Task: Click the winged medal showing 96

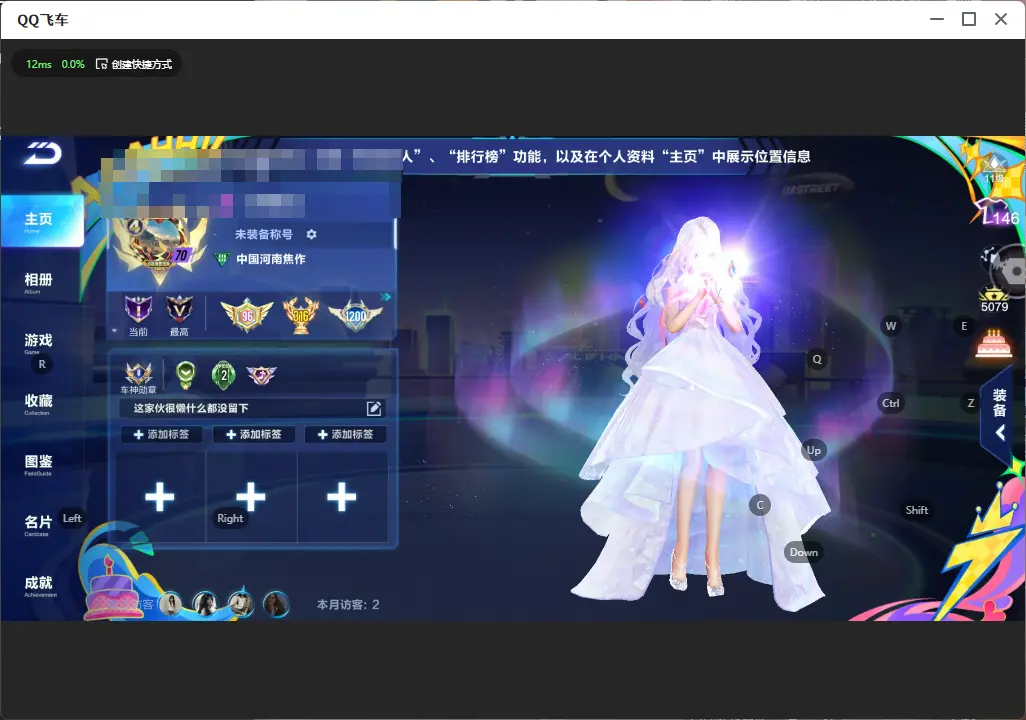Action: (247, 315)
